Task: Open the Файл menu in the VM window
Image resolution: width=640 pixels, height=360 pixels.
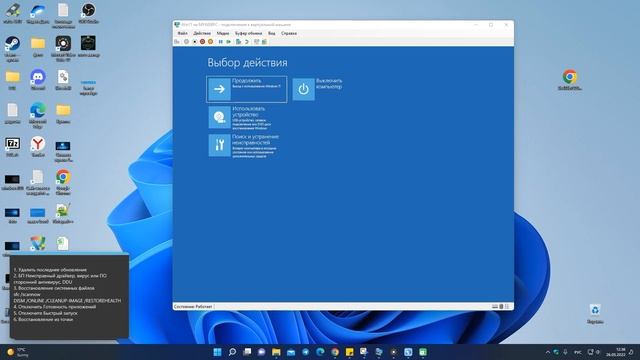Action: [x=182, y=33]
